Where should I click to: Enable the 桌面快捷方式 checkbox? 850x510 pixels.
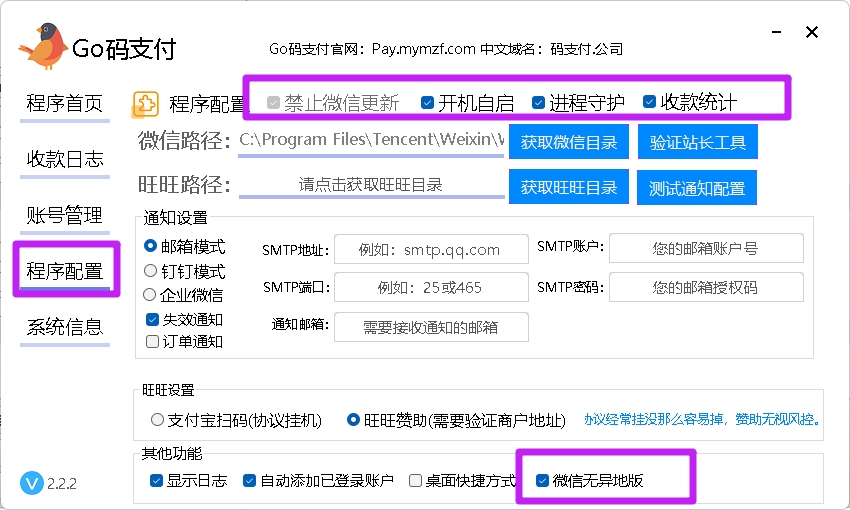pos(415,481)
